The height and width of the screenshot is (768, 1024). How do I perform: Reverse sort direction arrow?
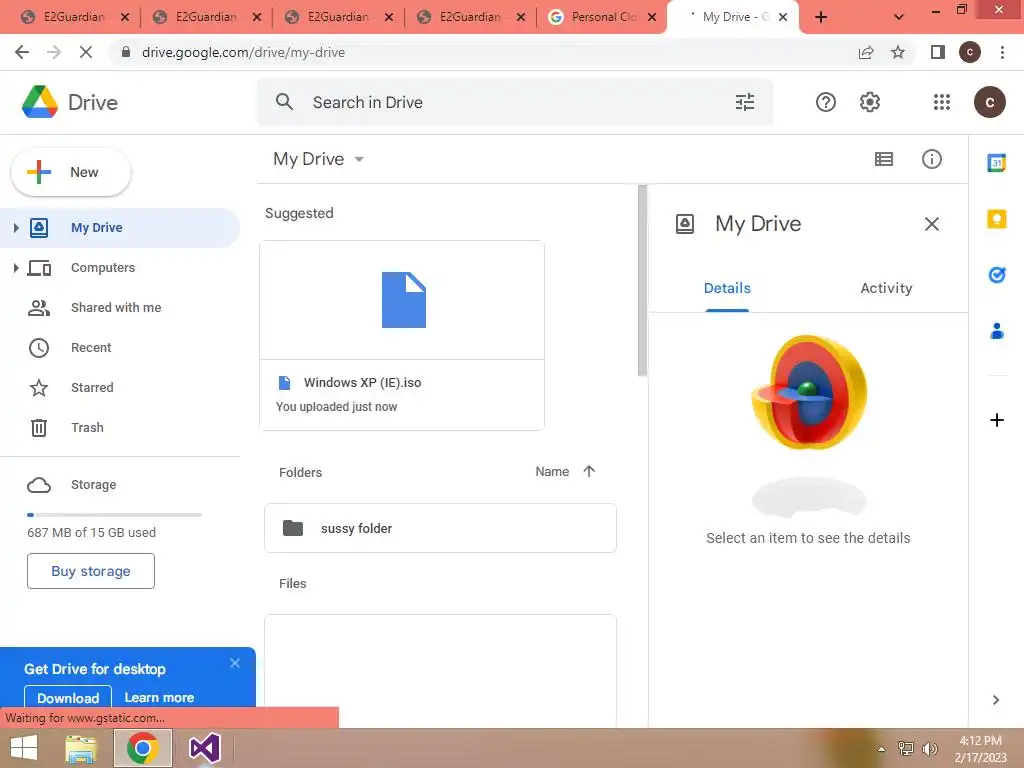(x=589, y=471)
